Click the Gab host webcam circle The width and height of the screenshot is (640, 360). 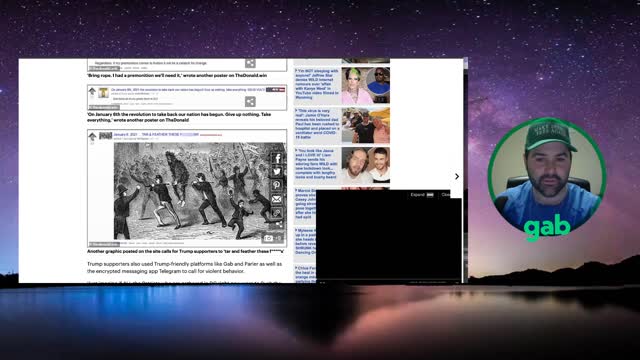click(x=547, y=177)
